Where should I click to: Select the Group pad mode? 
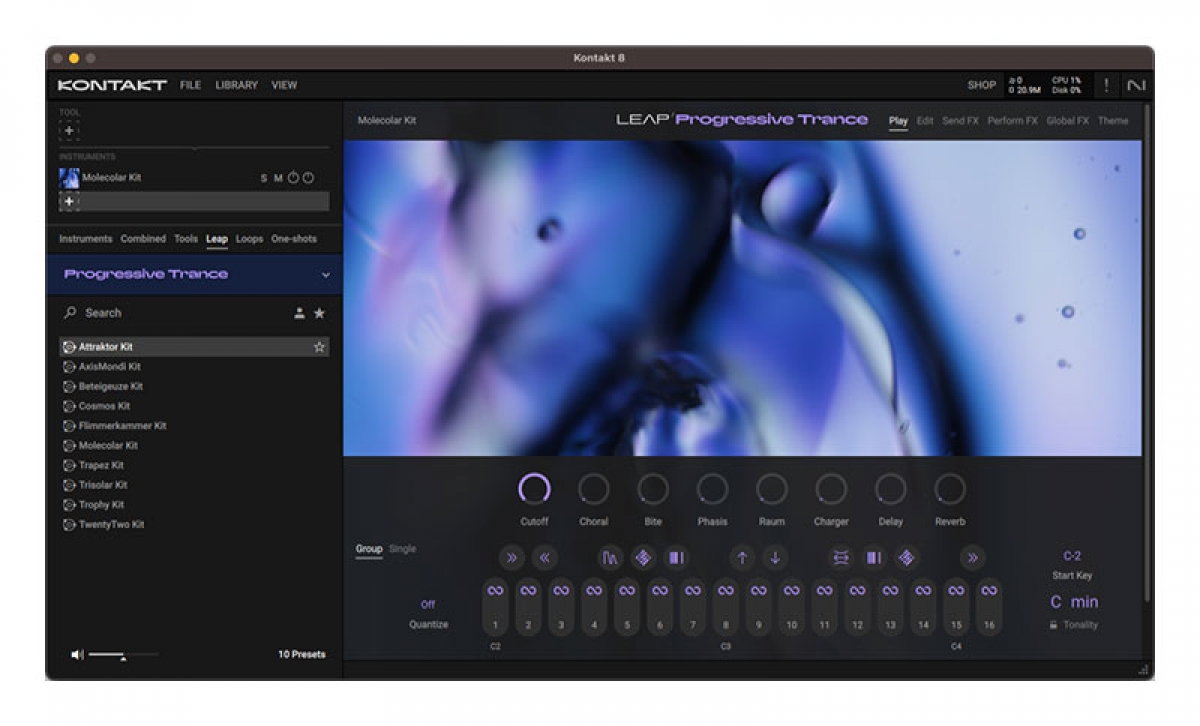(369, 549)
